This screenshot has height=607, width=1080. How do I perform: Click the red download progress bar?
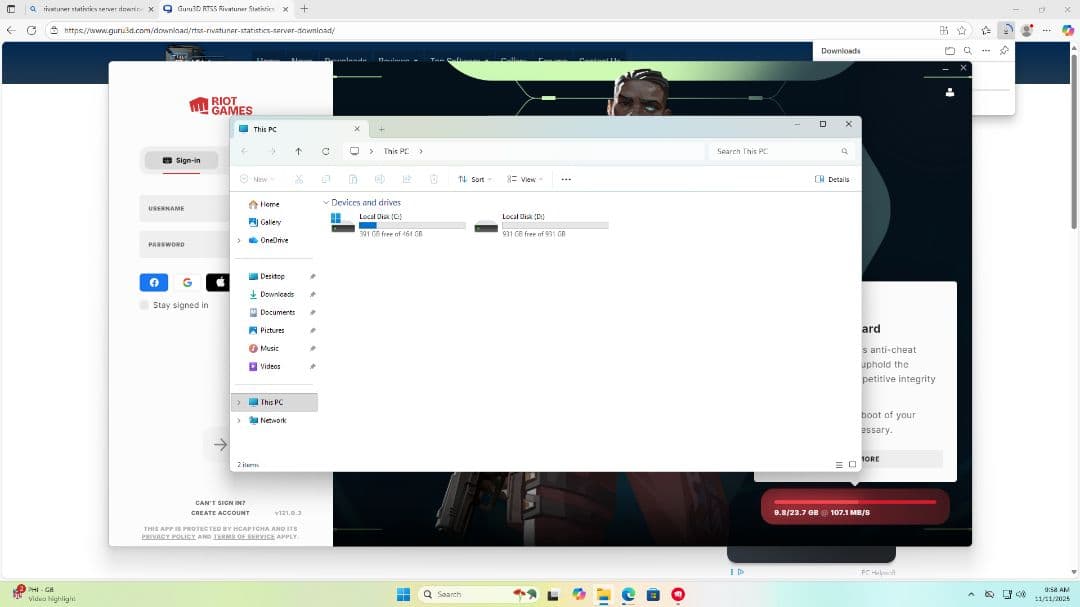pos(856,507)
